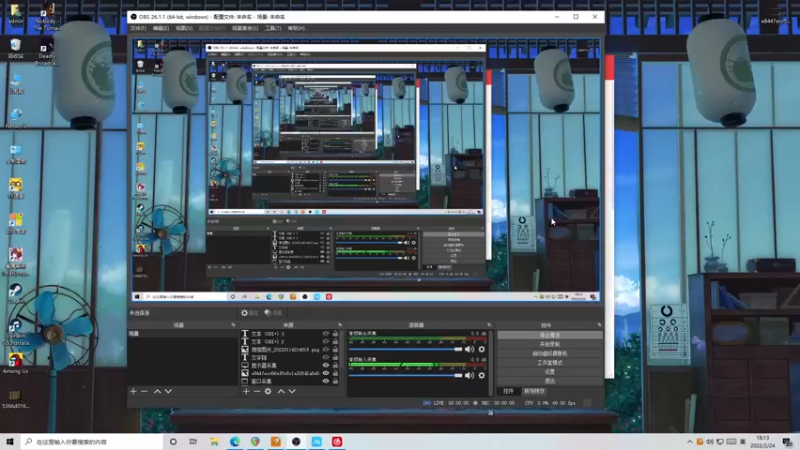Move the source down in the Sources list
The height and width of the screenshot is (450, 800).
(x=292, y=391)
